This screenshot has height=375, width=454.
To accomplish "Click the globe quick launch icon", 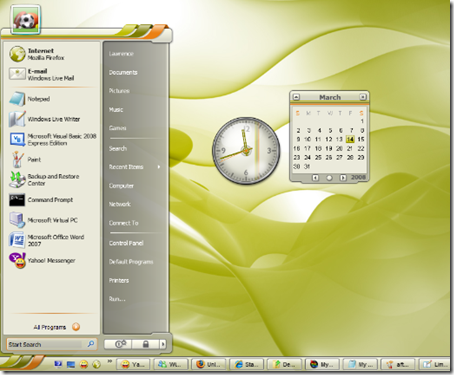I will (x=96, y=364).
